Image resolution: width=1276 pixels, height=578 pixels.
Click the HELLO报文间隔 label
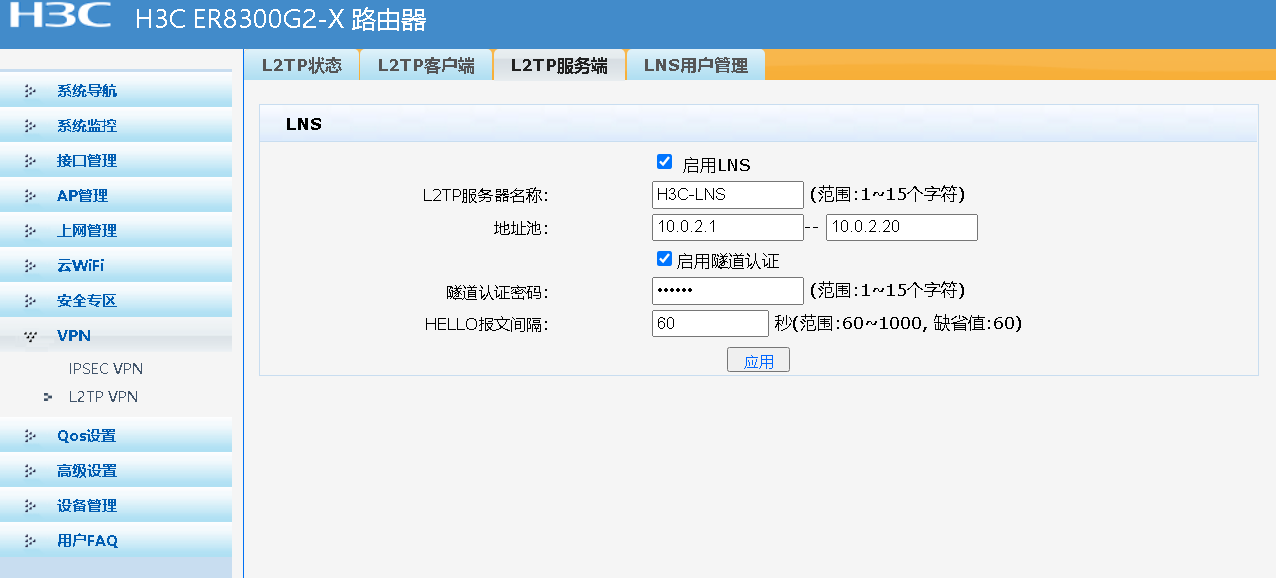(486, 324)
